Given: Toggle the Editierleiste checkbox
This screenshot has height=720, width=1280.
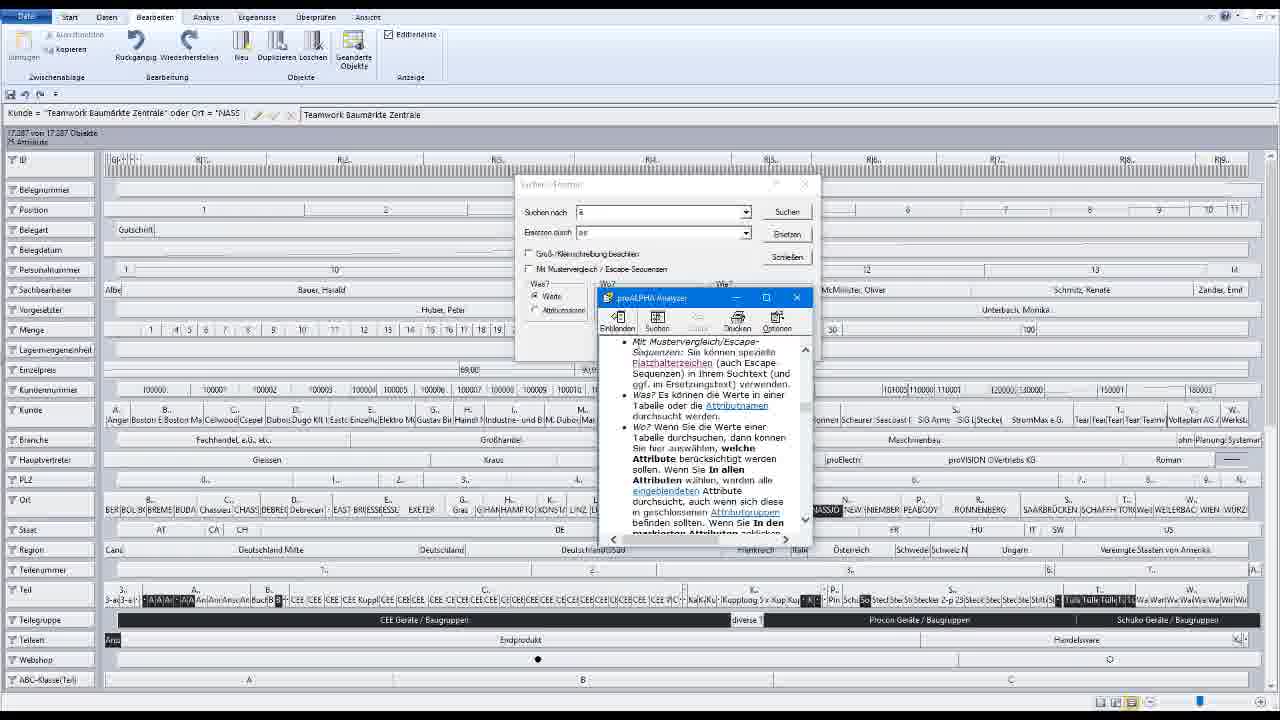Looking at the screenshot, I should click(x=389, y=34).
